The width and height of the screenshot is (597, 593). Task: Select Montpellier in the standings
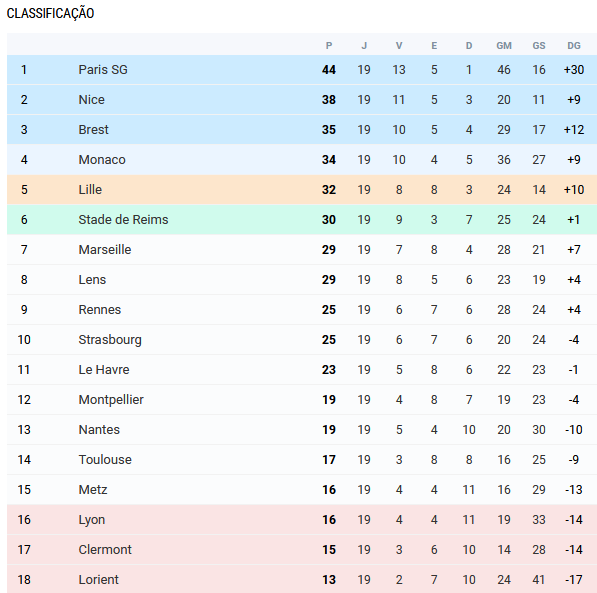click(111, 400)
